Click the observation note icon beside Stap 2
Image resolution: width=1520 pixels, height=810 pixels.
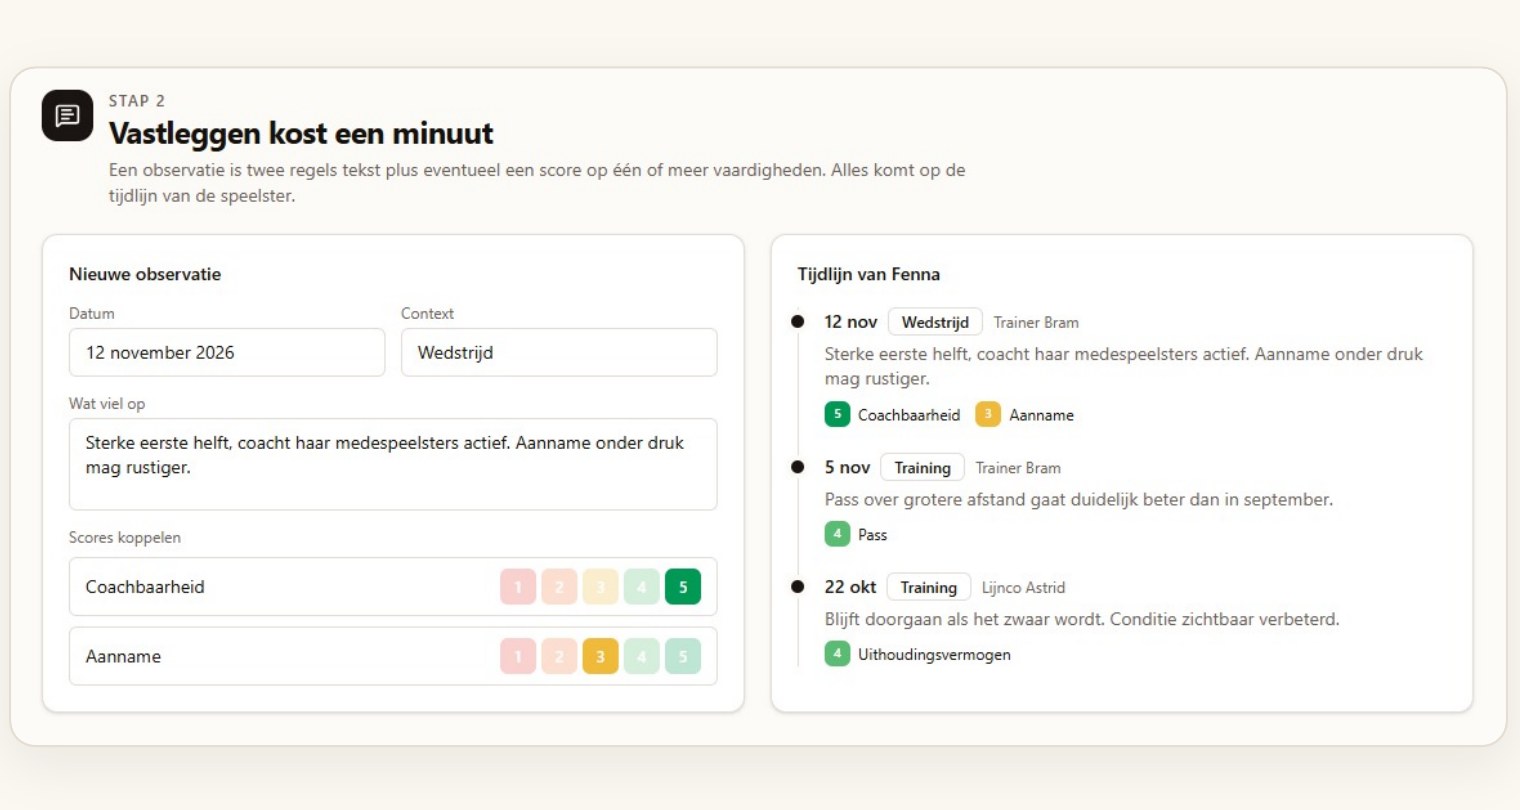[x=67, y=115]
